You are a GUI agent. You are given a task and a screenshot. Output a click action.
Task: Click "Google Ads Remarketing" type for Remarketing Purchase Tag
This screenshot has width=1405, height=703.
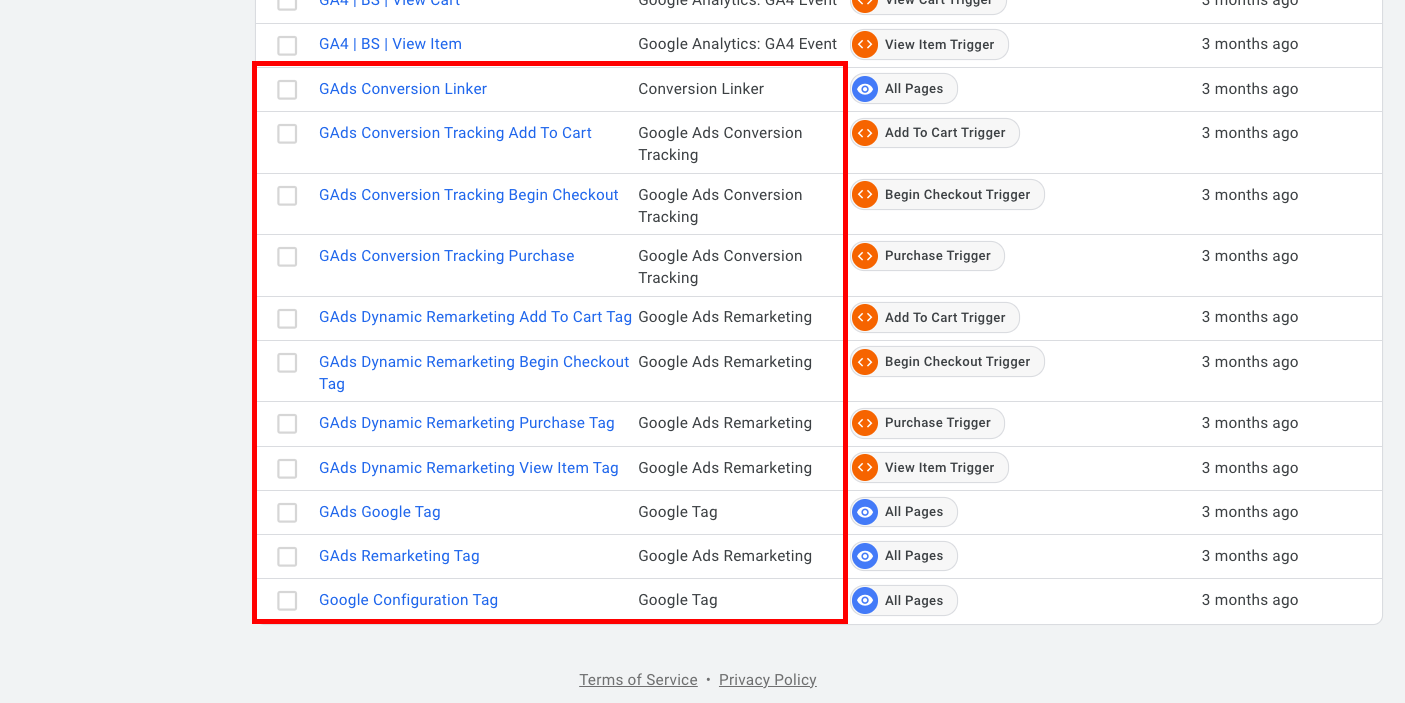coord(725,423)
